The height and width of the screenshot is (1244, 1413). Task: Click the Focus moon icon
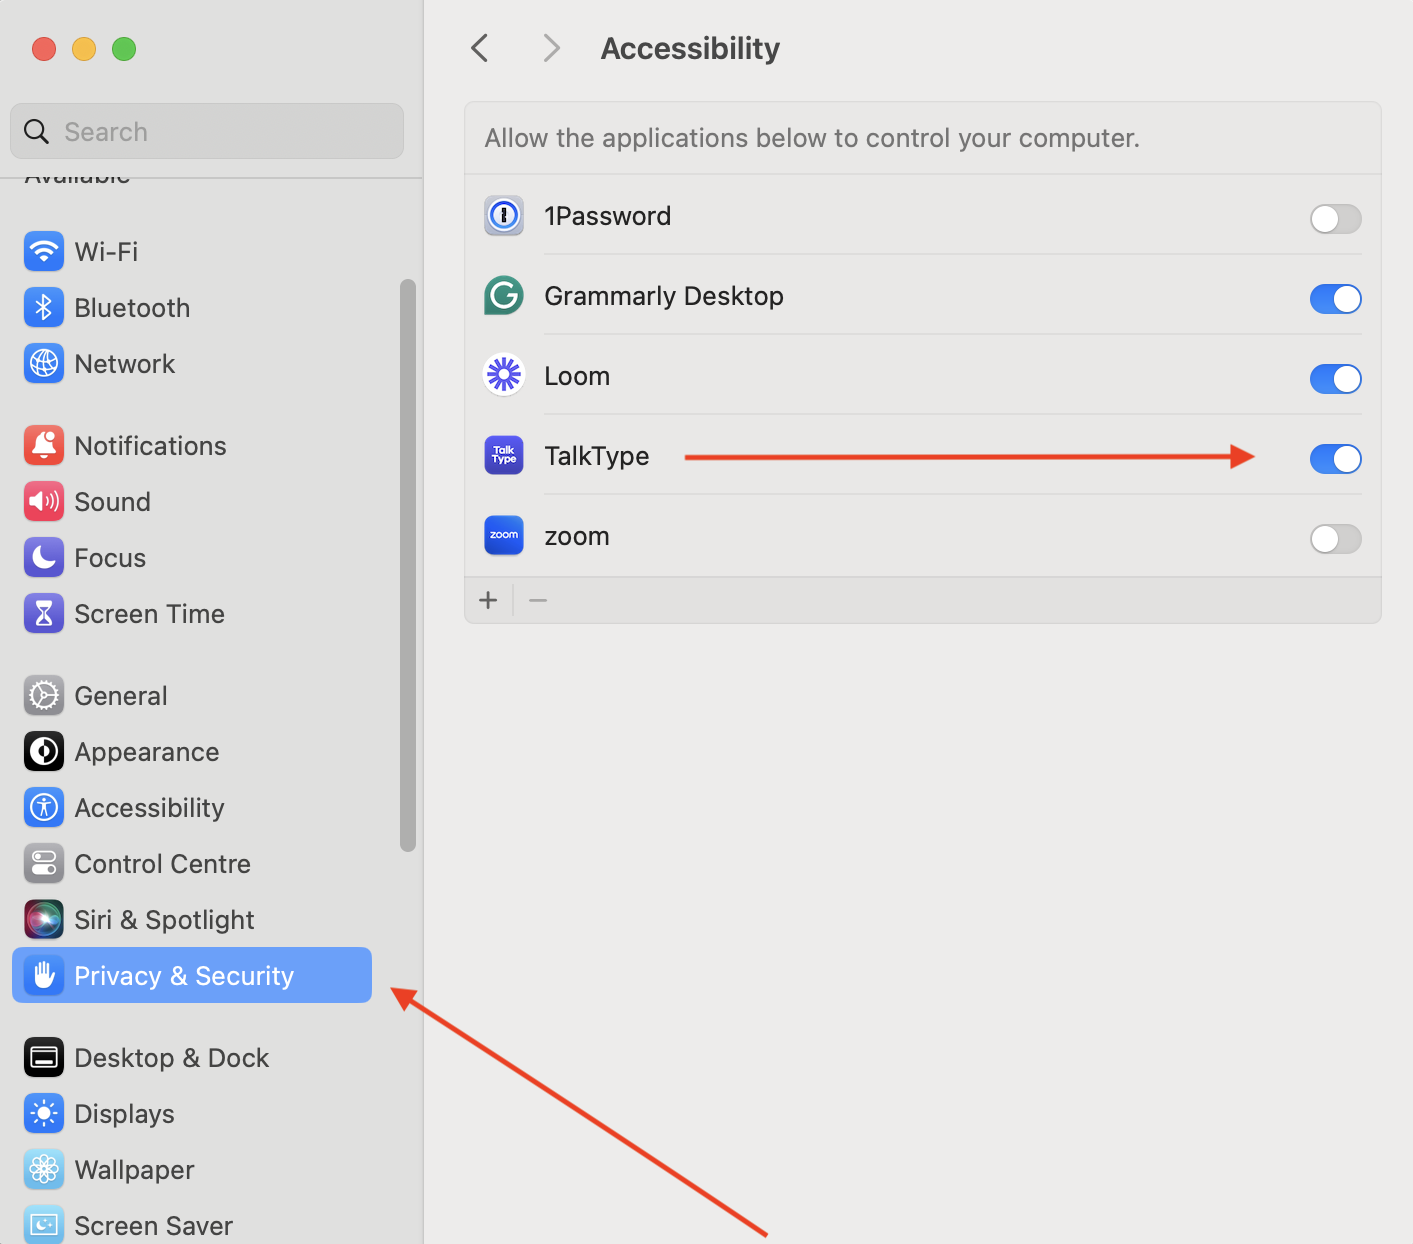pos(44,558)
